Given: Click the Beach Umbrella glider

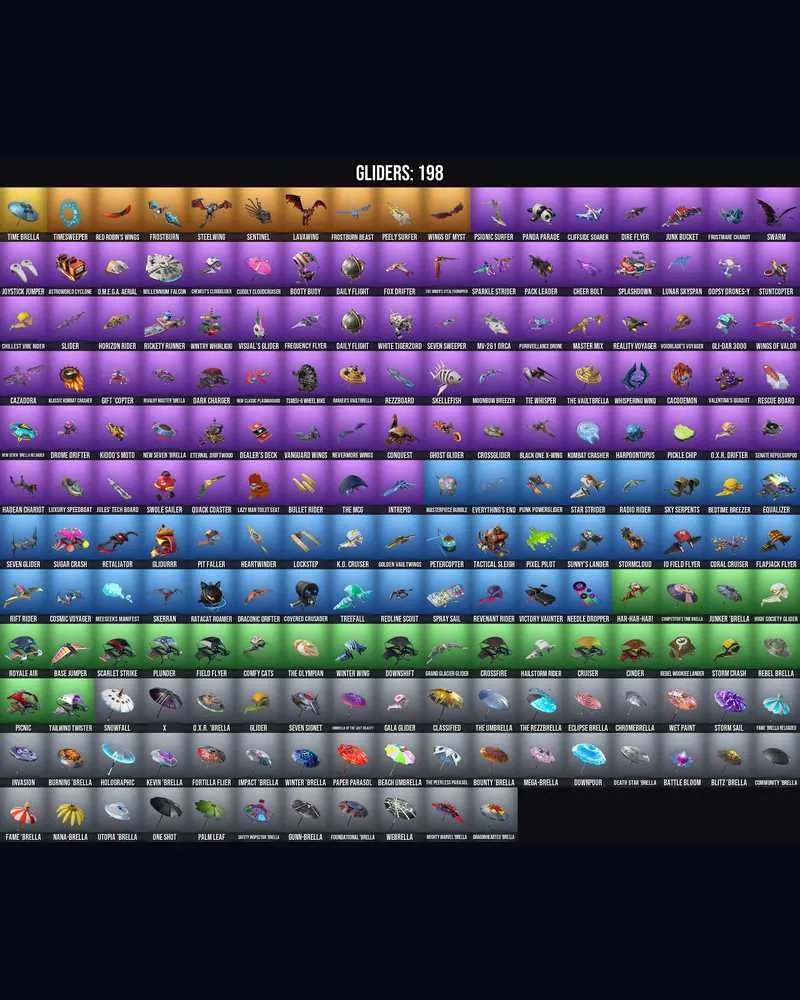Looking at the screenshot, I should pyautogui.click(x=399, y=760).
